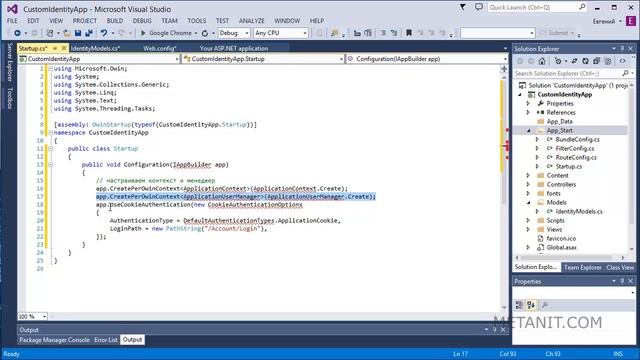This screenshot has height=360, width=640.
Task: Switch to the Team Explorer tab
Action: 582,267
